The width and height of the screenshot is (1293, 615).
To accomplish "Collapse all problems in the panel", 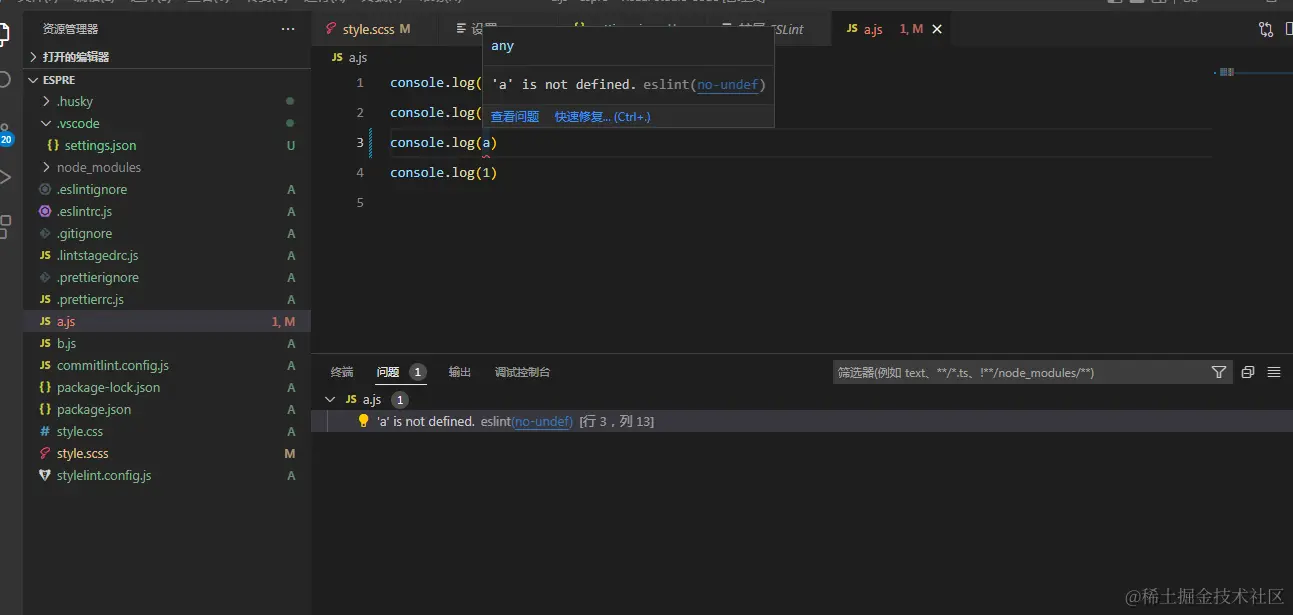I will pyautogui.click(x=1248, y=372).
